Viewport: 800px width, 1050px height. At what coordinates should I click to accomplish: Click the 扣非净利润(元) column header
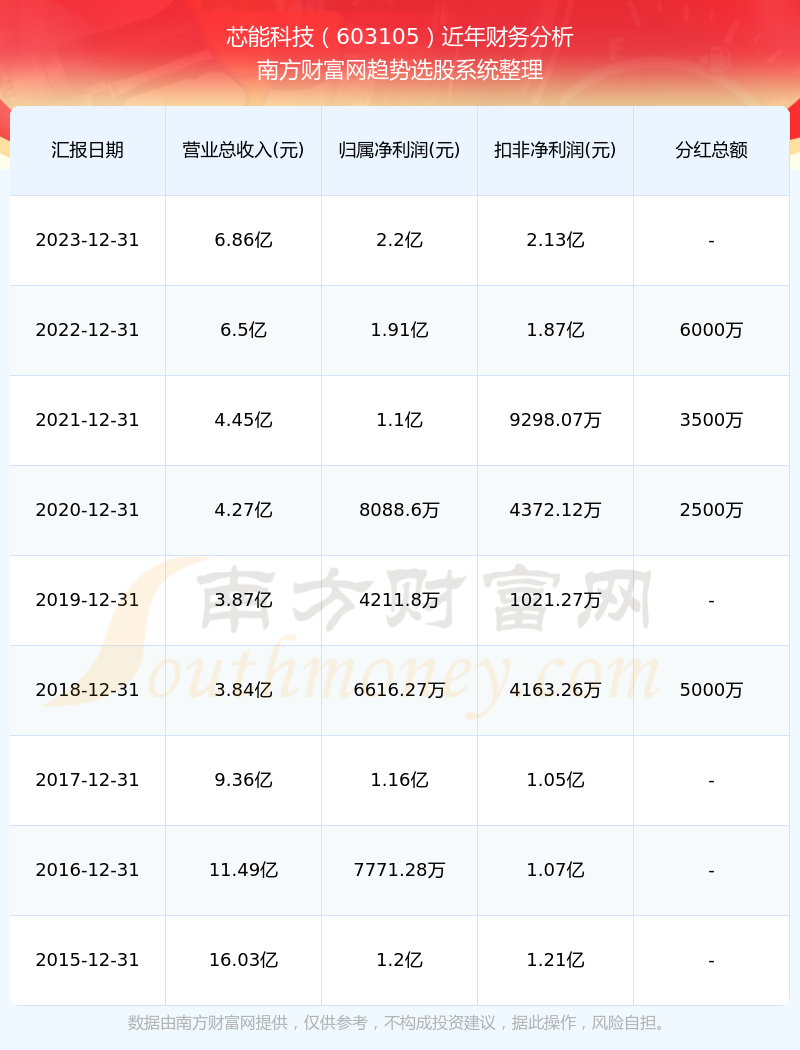555,150
